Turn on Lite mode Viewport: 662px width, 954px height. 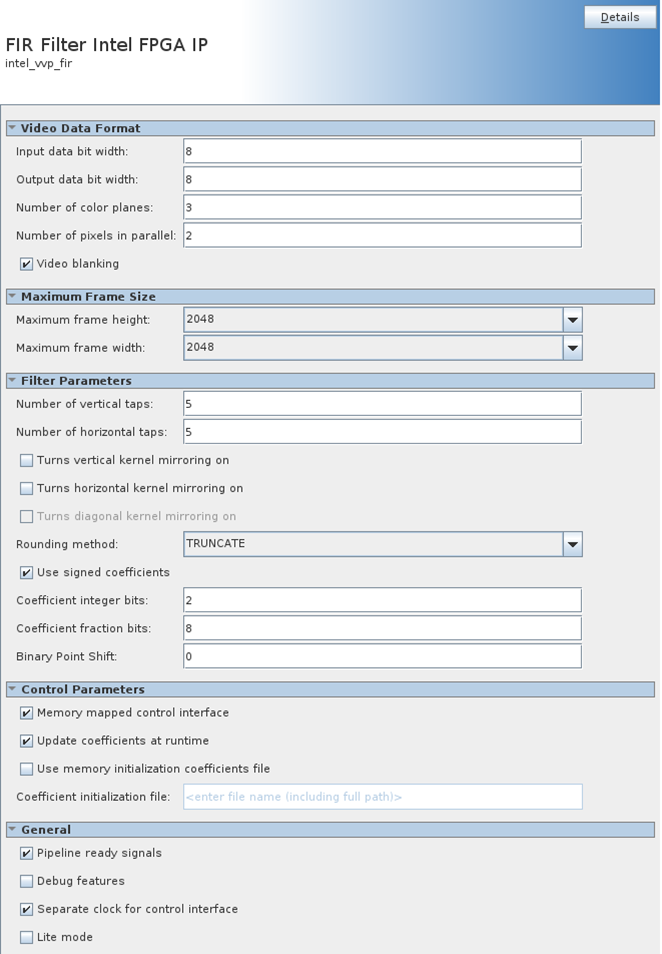pyautogui.click(x=25, y=937)
